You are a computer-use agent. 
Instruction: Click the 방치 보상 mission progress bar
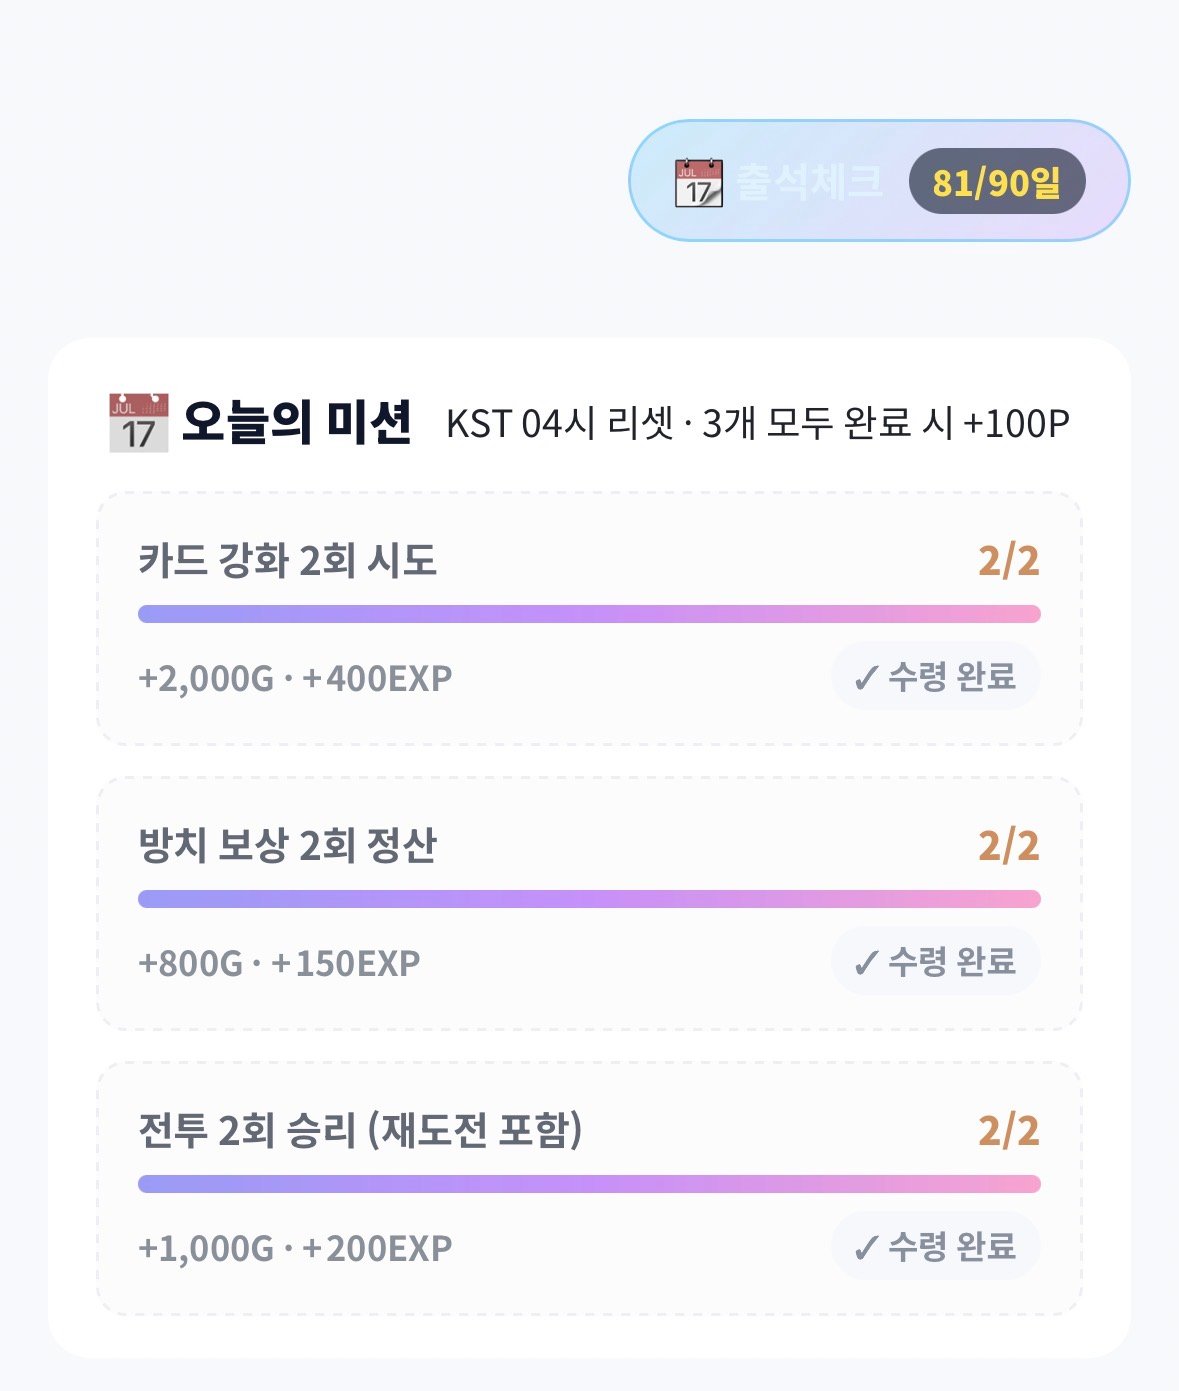pyautogui.click(x=589, y=899)
